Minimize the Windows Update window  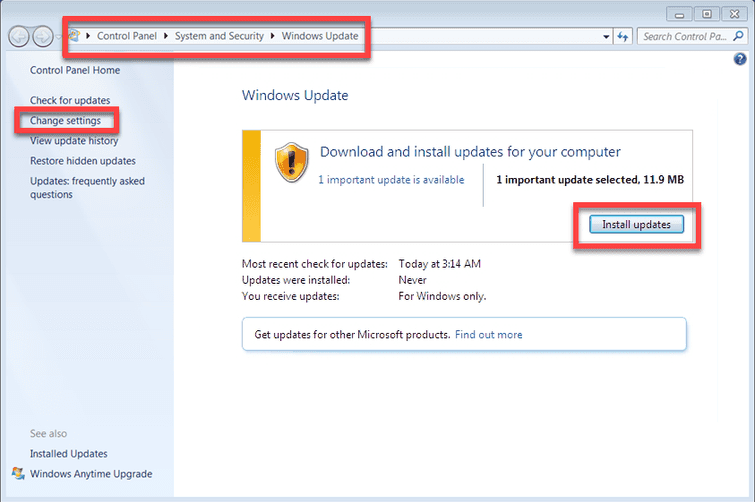coord(679,14)
